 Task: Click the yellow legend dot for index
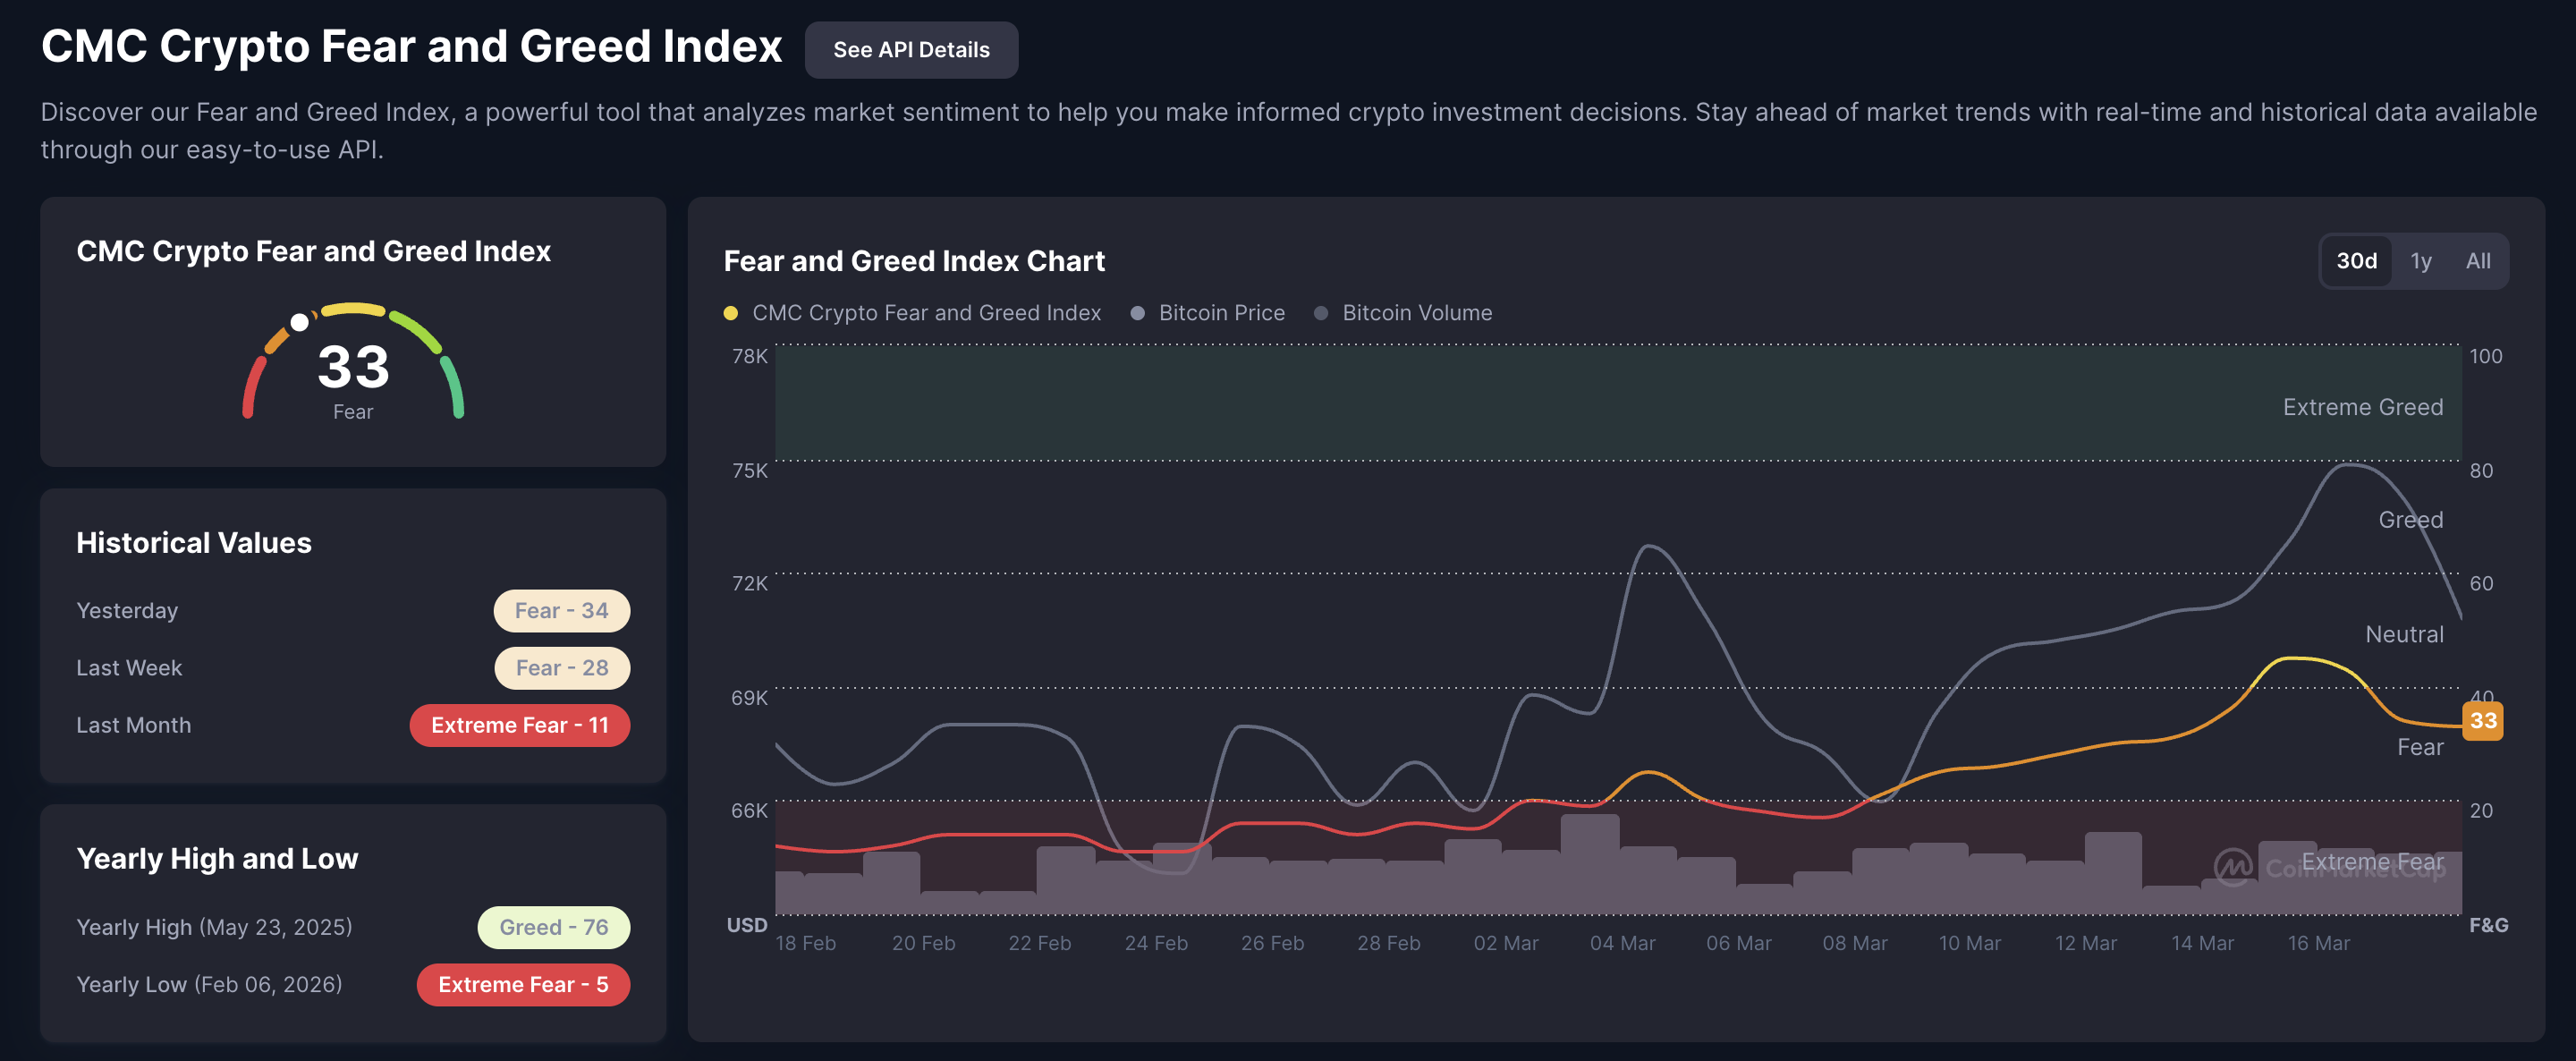tap(731, 313)
